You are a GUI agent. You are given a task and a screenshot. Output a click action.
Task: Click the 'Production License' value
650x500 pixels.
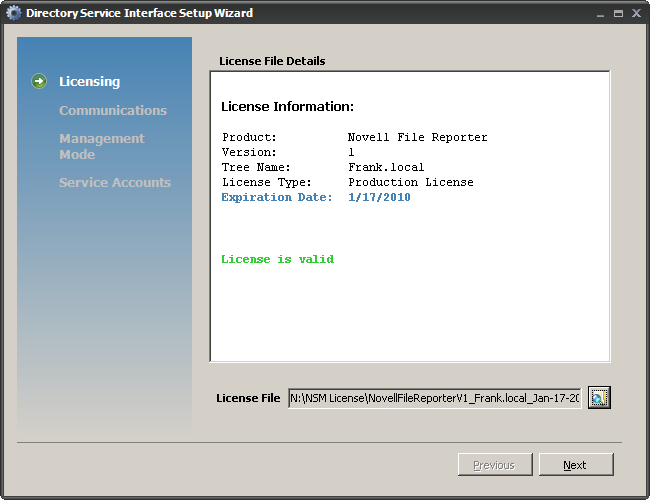point(411,182)
